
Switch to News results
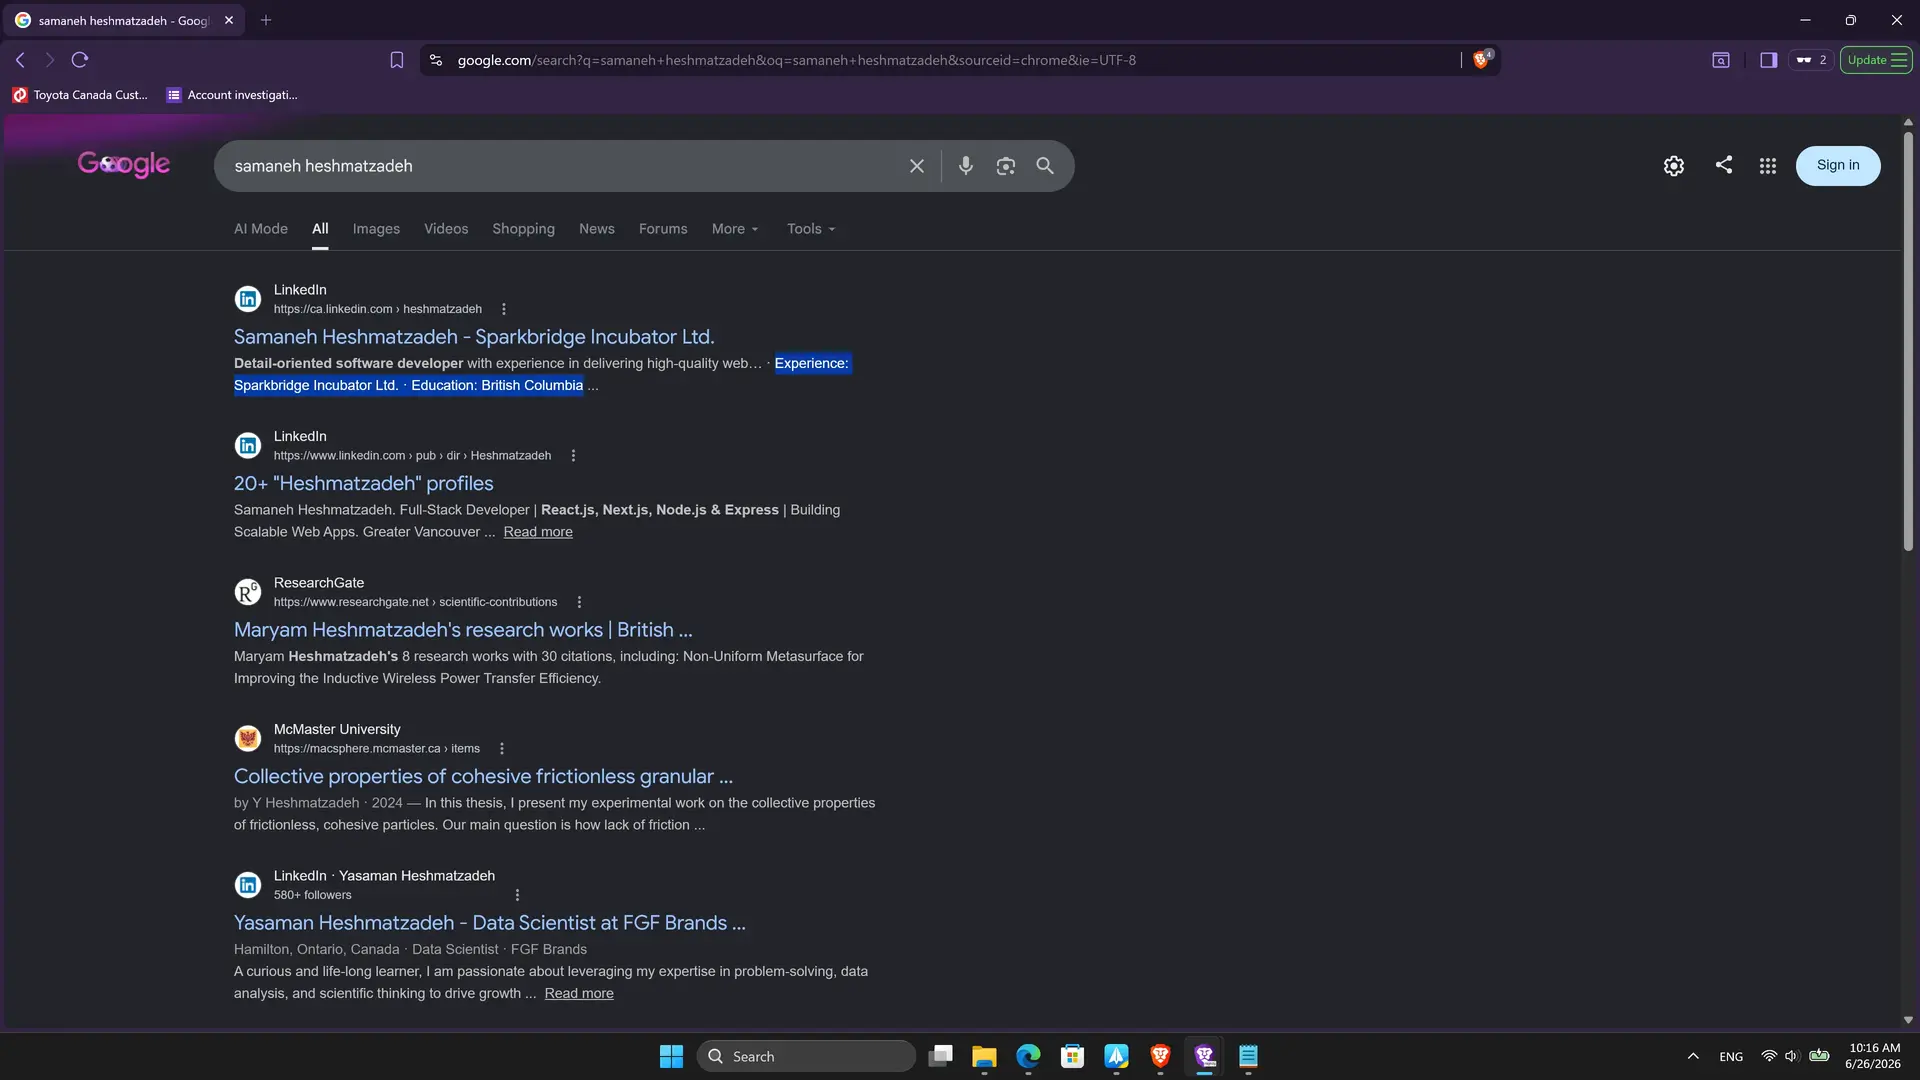(597, 229)
